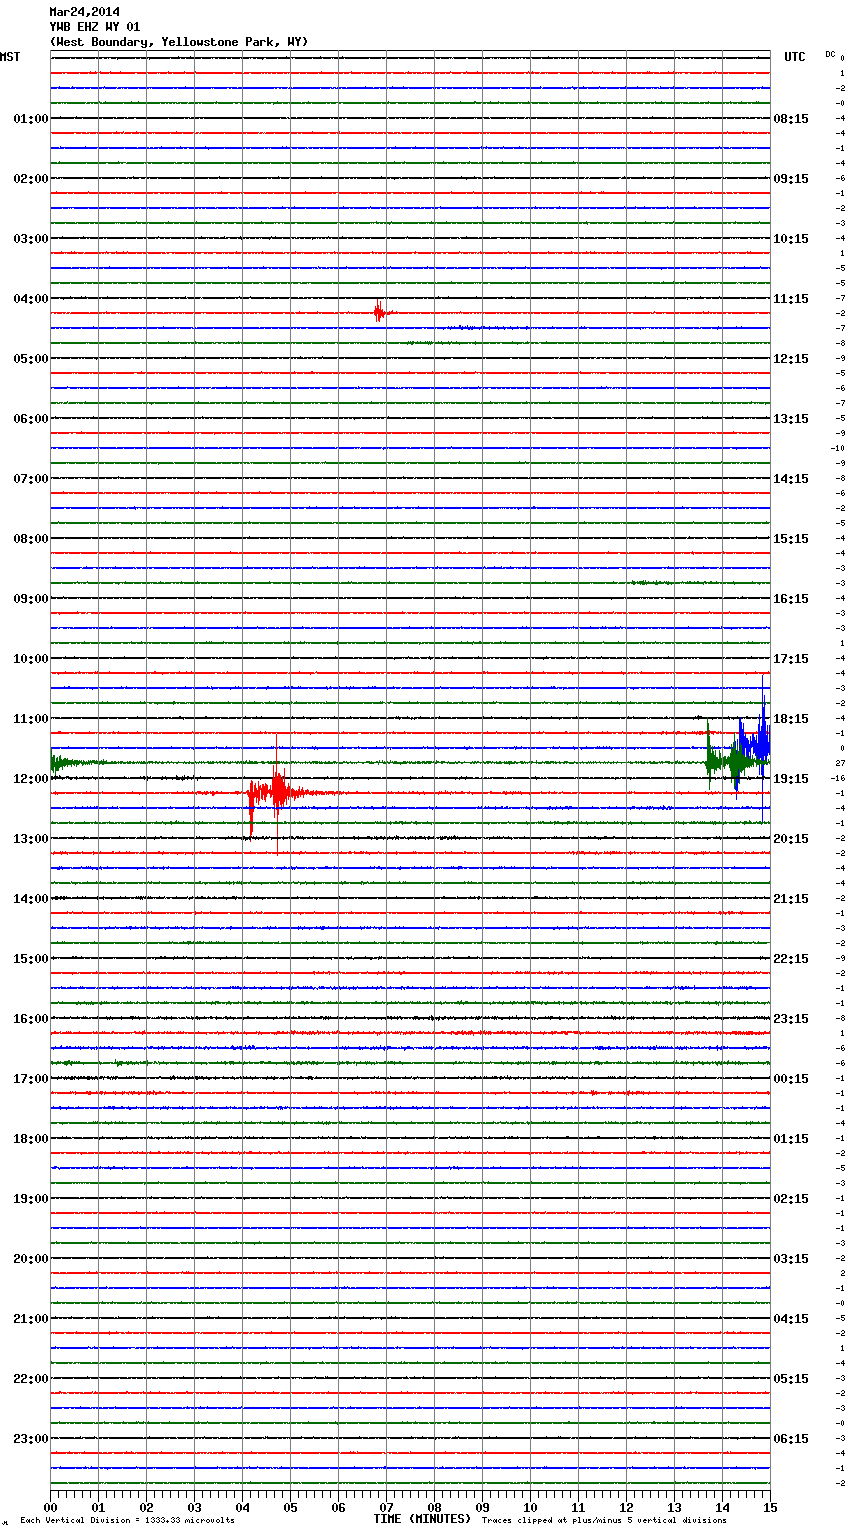The width and height of the screenshot is (850, 1534).
Task: Click the MST column header
Action: 10,57
